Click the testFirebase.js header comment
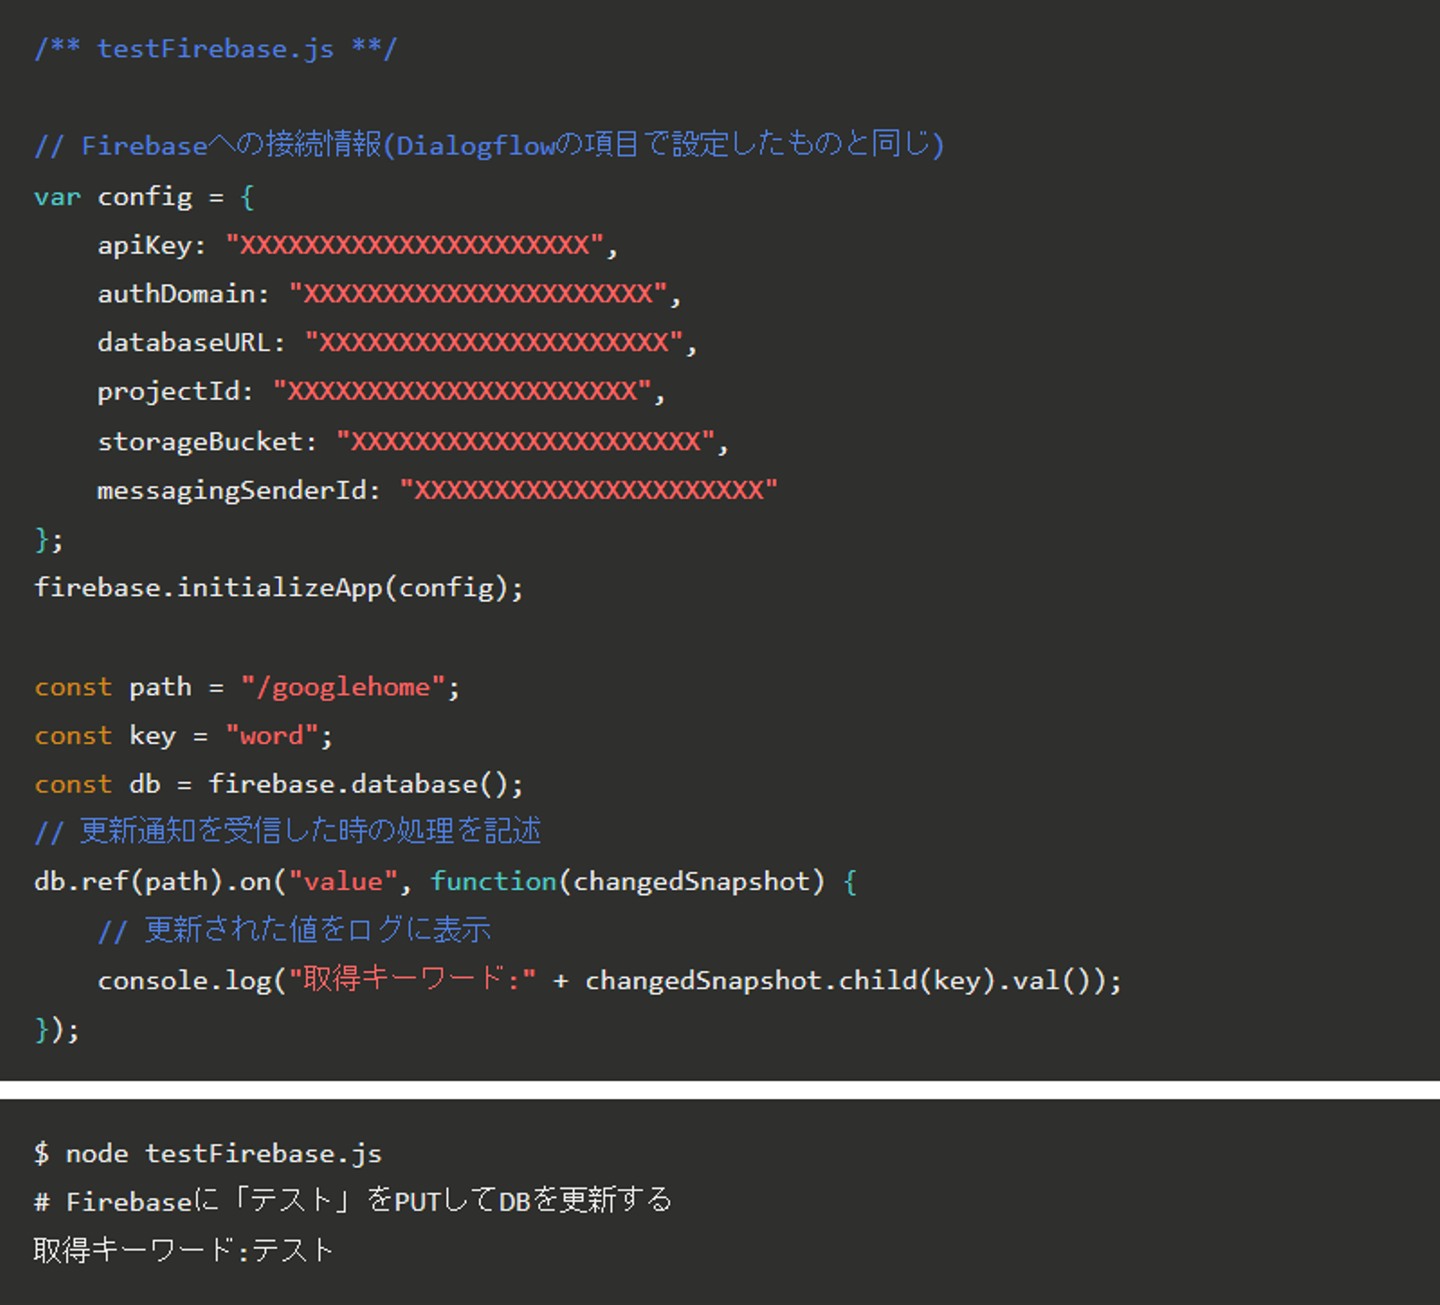The width and height of the screenshot is (1440, 1305). point(215,49)
